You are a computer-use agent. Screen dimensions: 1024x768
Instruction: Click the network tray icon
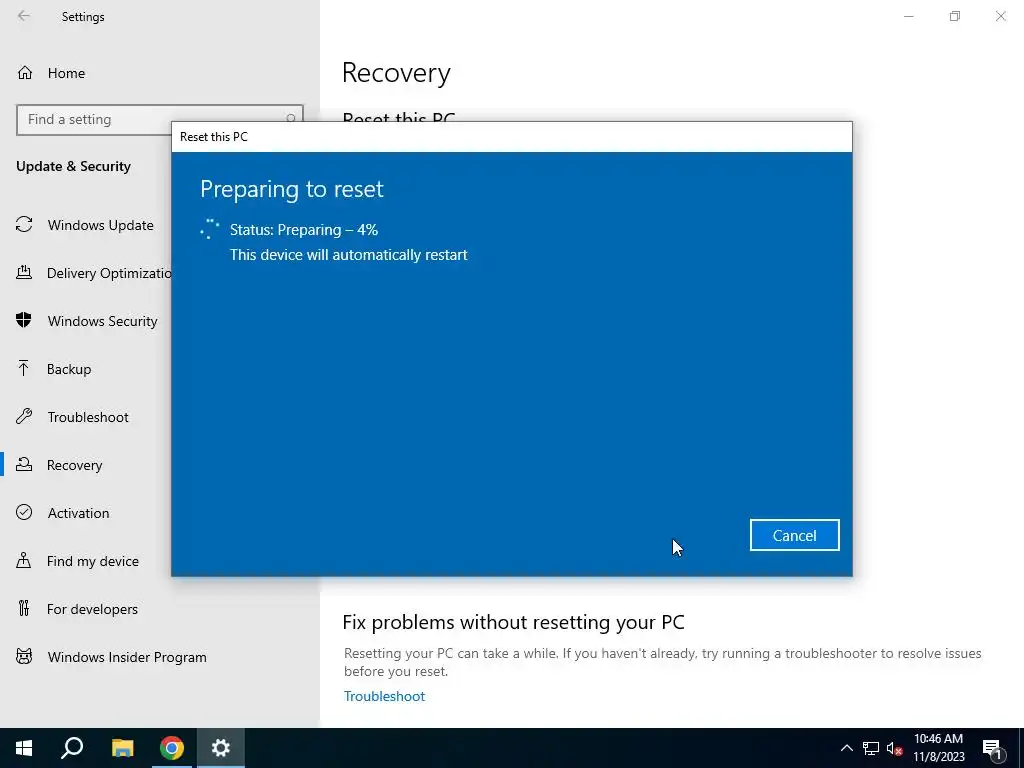point(871,748)
